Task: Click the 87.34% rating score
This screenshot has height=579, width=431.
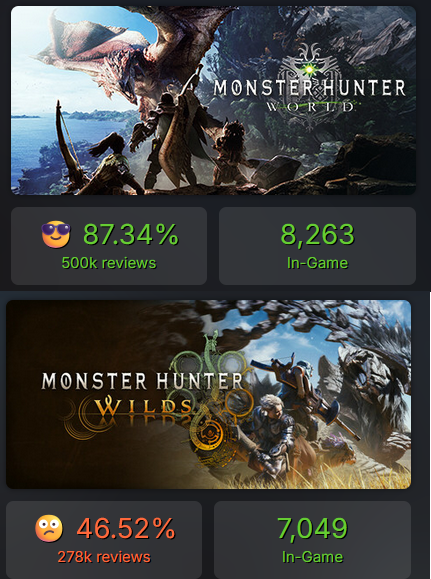Action: (x=131, y=234)
